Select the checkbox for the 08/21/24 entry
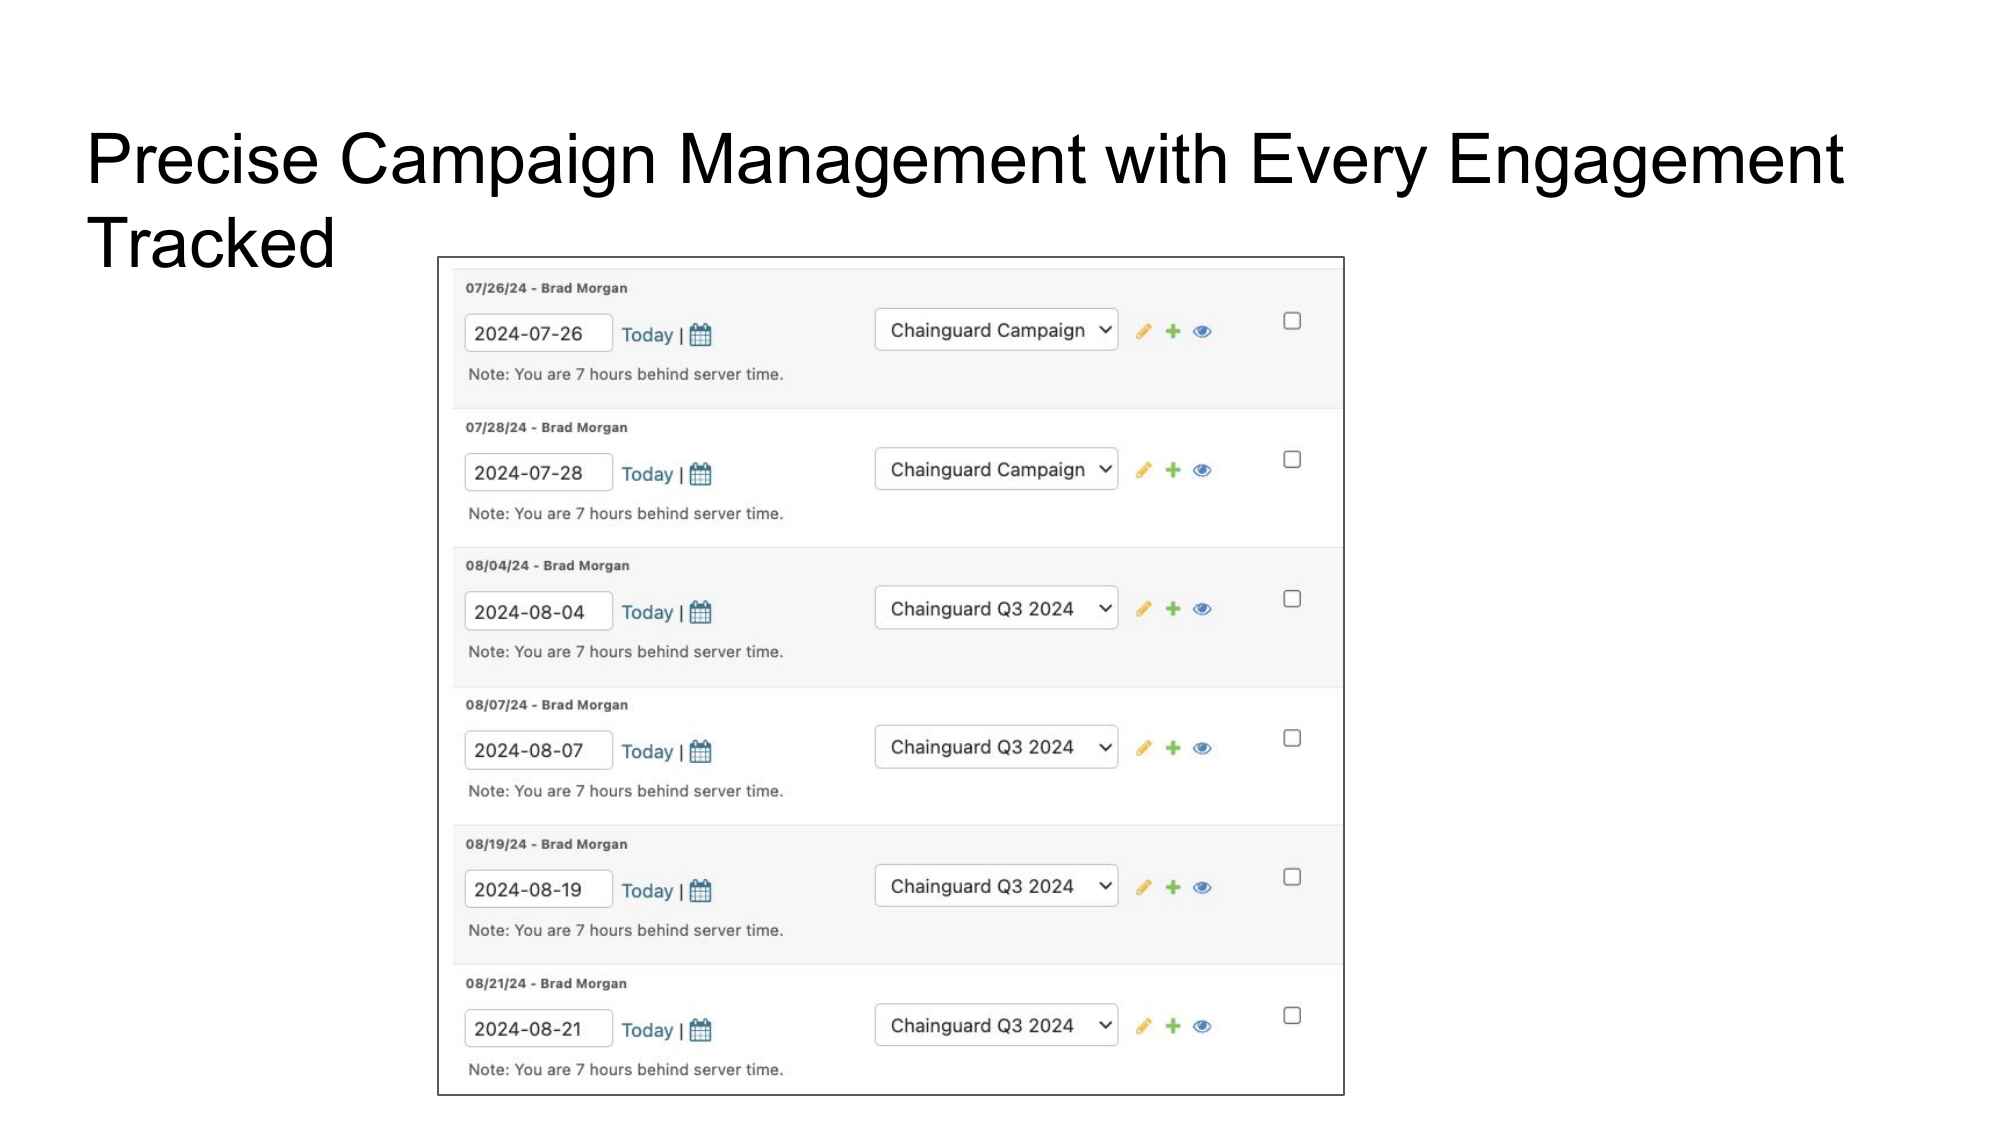 pyautogui.click(x=1292, y=1016)
